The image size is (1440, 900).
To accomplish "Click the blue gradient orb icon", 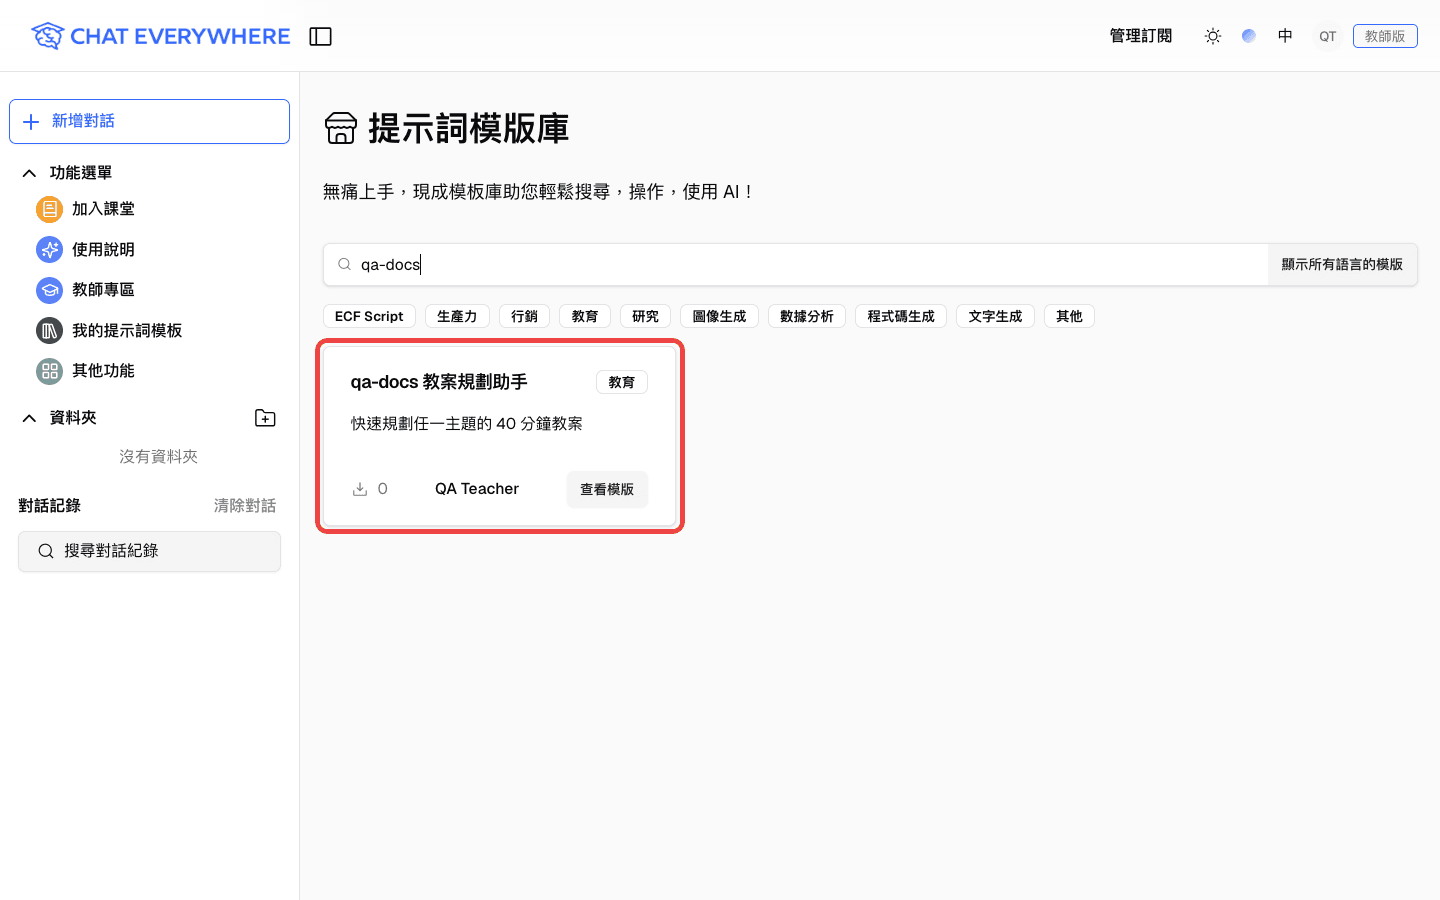I will tap(1249, 36).
